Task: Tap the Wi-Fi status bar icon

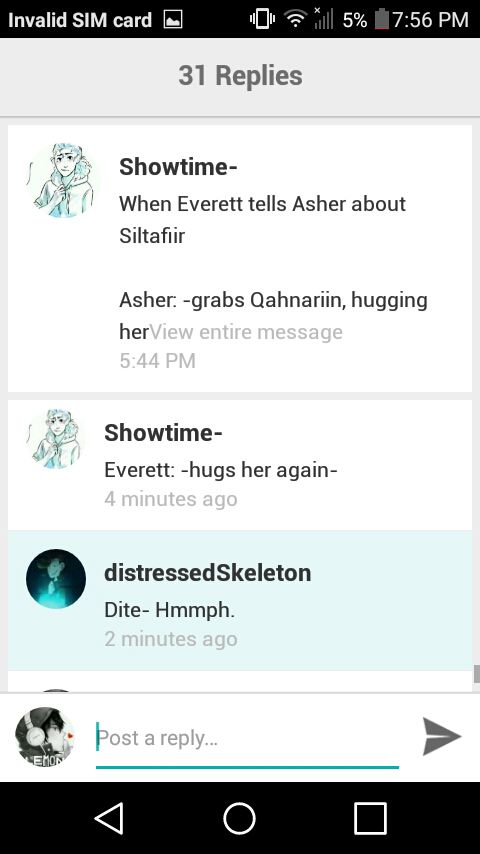Action: point(295,20)
